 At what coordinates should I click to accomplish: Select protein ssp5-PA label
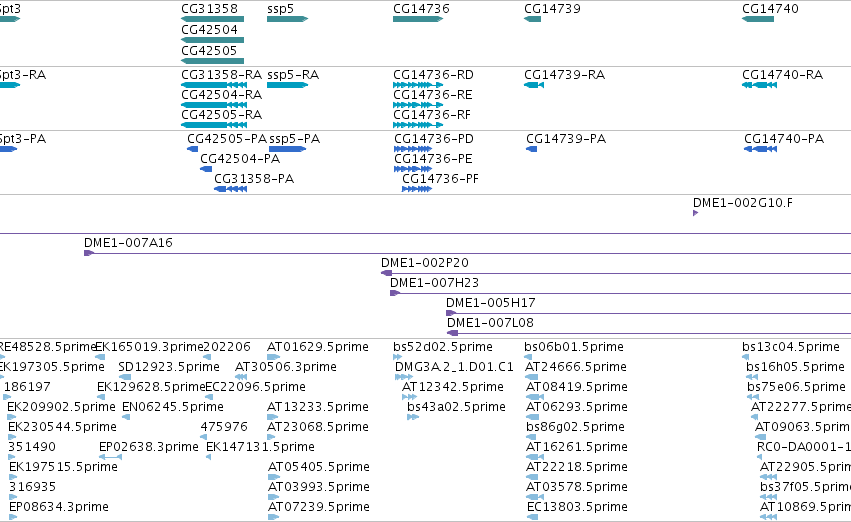tap(295, 139)
